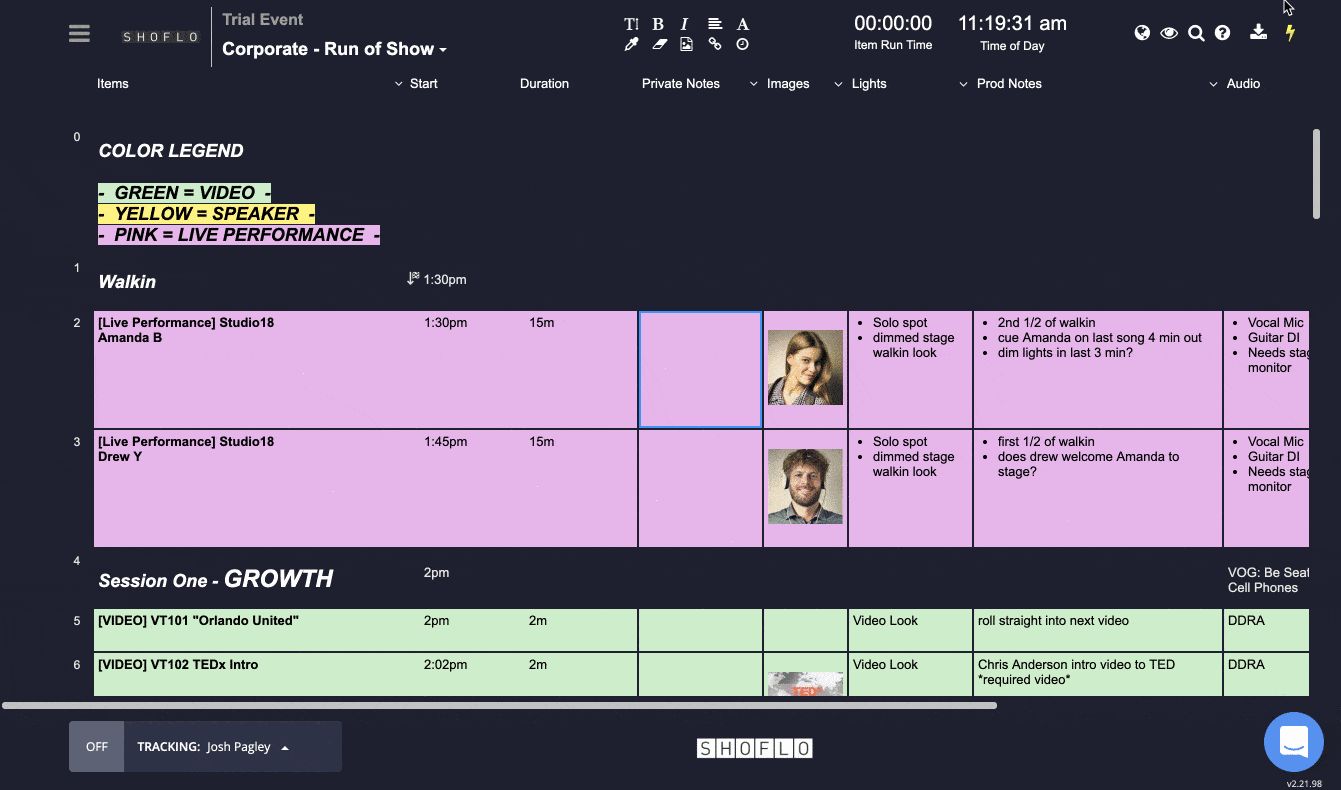The width and height of the screenshot is (1341, 790).
Task: Open the insert image tool
Action: 686,44
